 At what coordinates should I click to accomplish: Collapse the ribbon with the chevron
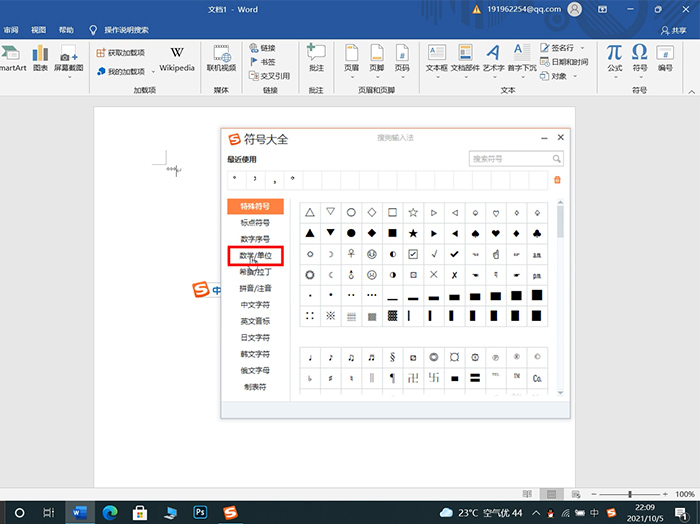(692, 91)
